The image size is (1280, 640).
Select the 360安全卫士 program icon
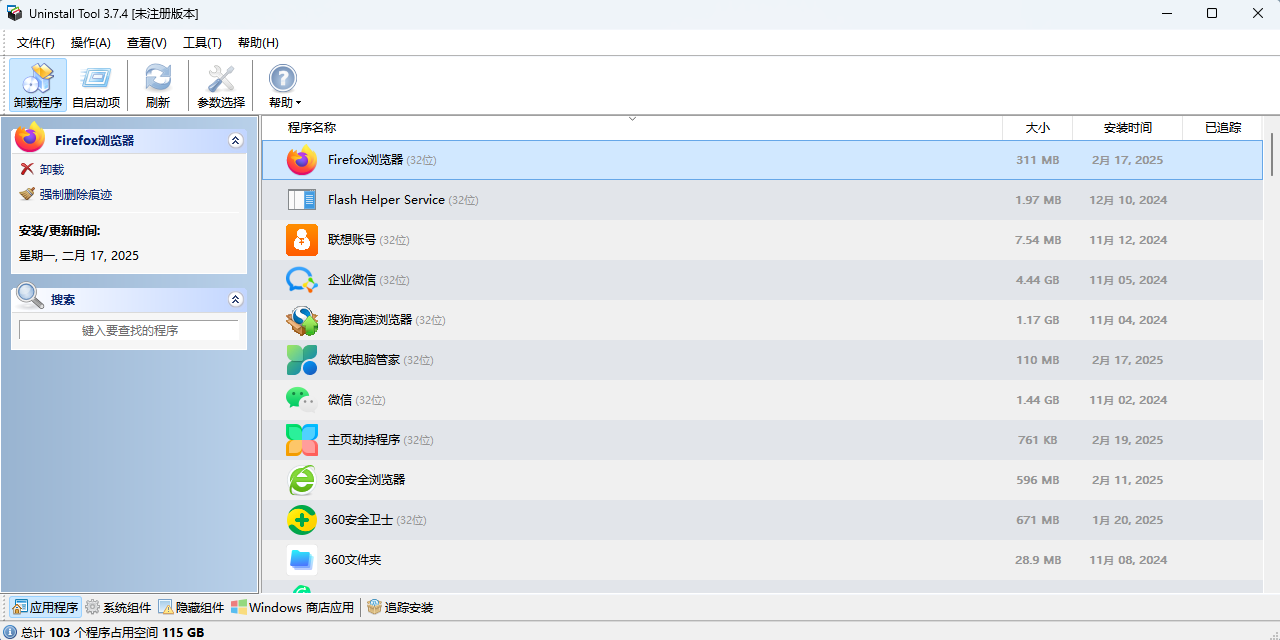(301, 520)
